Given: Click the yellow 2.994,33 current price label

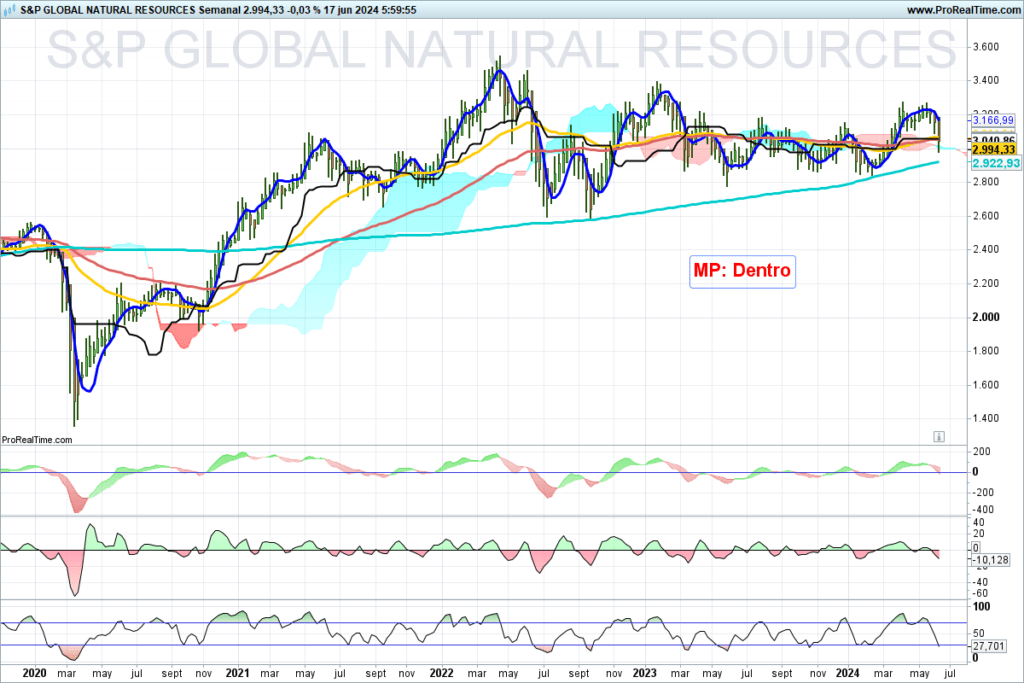Looking at the screenshot, I should pos(993,150).
